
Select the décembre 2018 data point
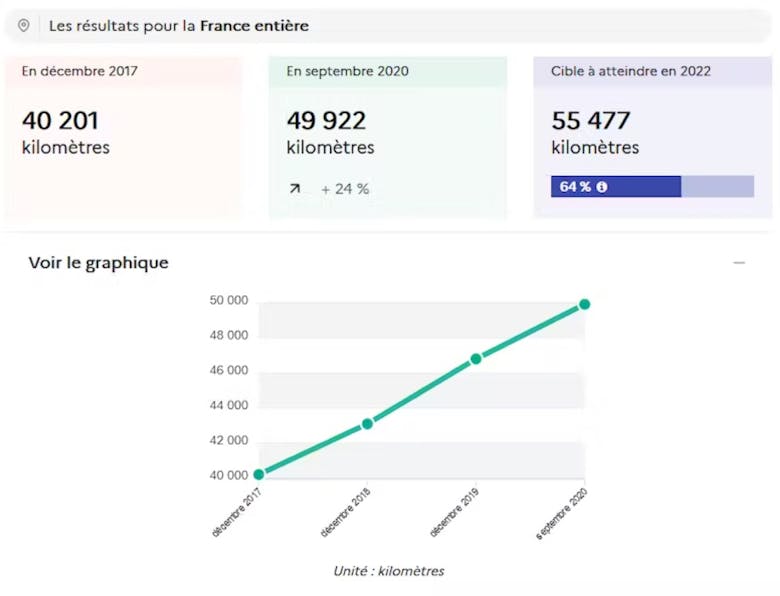pyautogui.click(x=367, y=424)
